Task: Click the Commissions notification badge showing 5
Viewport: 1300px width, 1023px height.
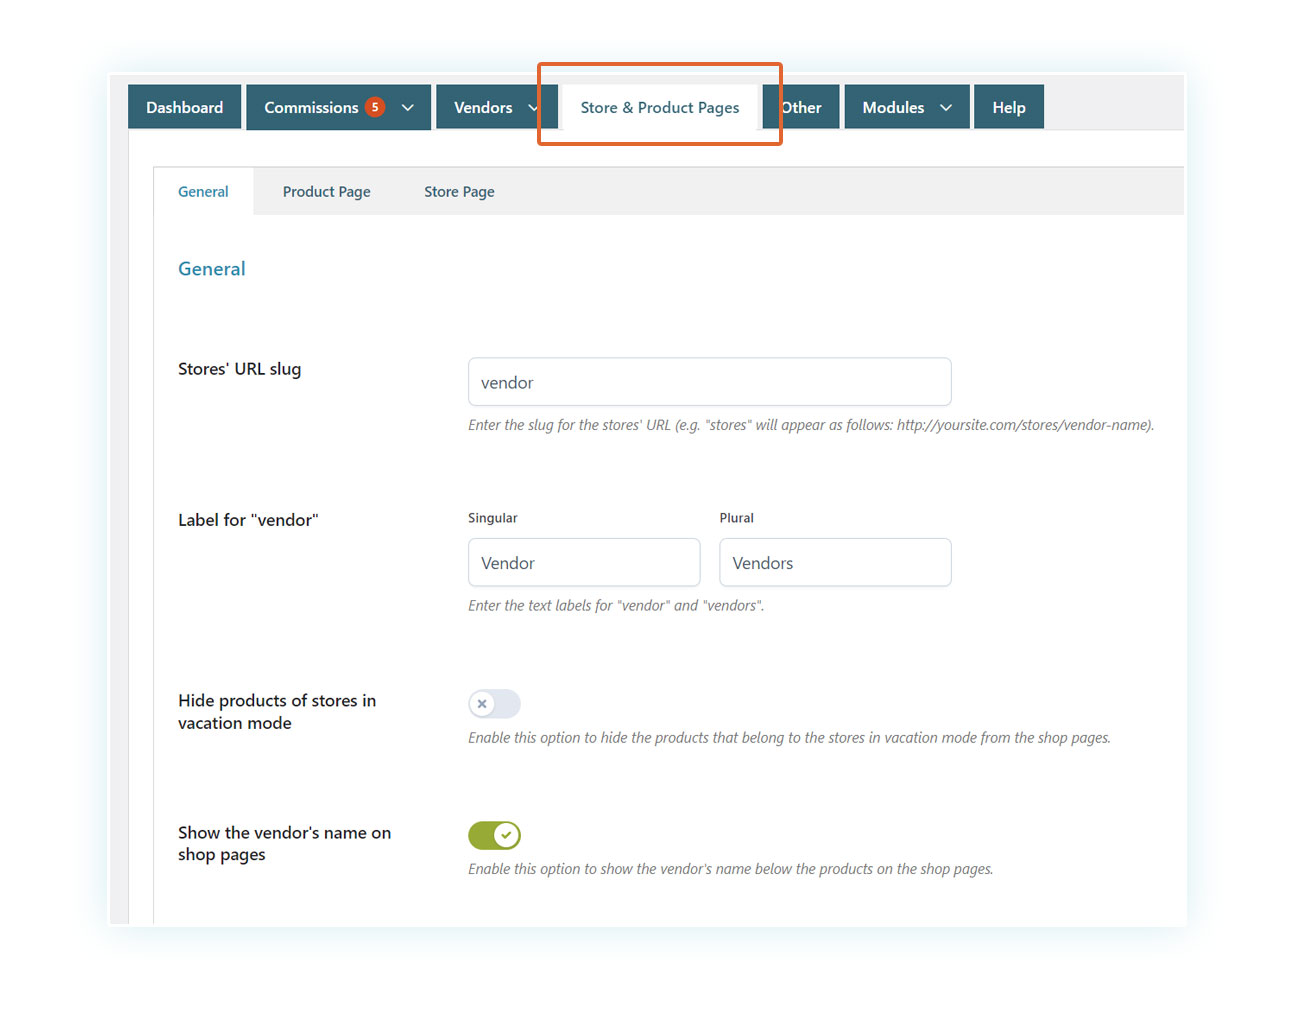Action: tap(375, 107)
